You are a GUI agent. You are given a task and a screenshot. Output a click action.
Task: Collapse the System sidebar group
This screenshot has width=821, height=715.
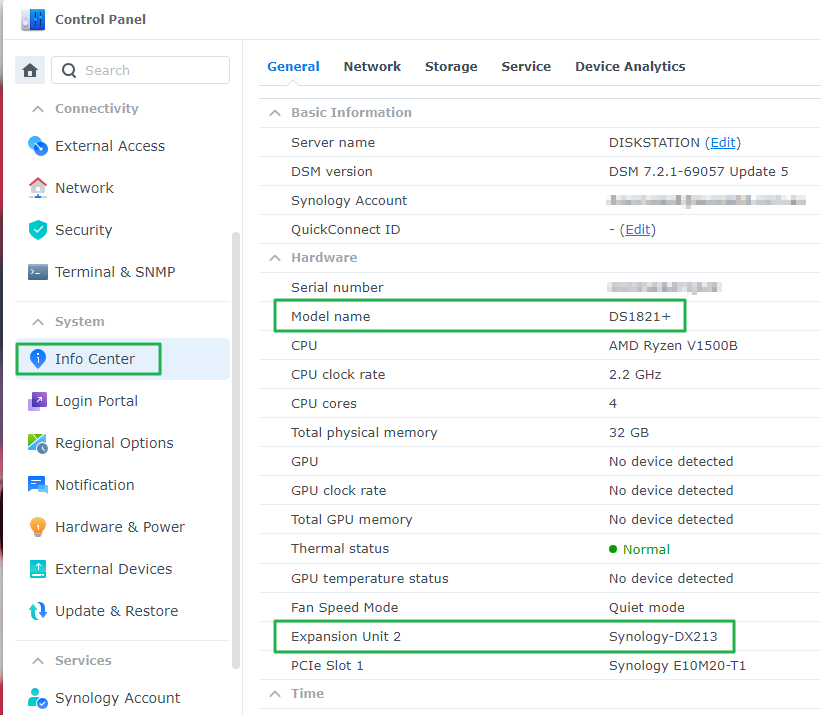[x=38, y=322]
